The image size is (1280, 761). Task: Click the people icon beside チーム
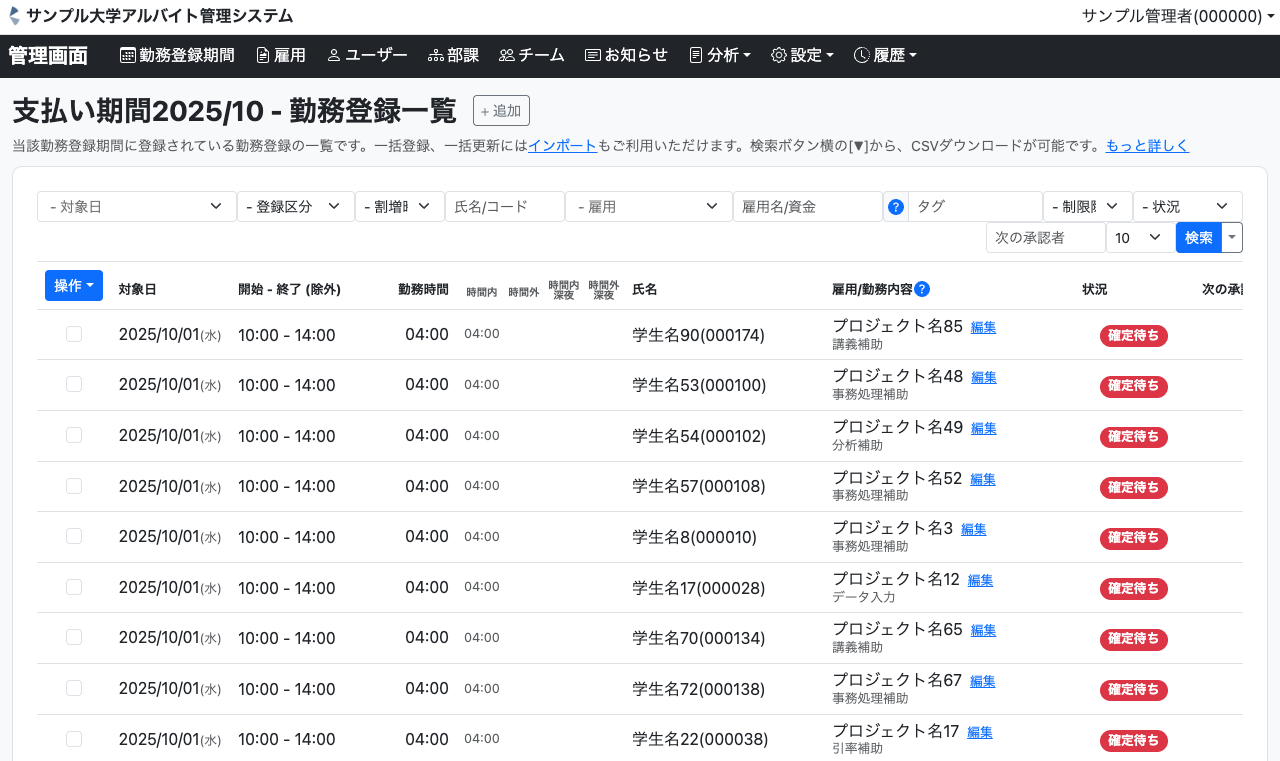507,56
